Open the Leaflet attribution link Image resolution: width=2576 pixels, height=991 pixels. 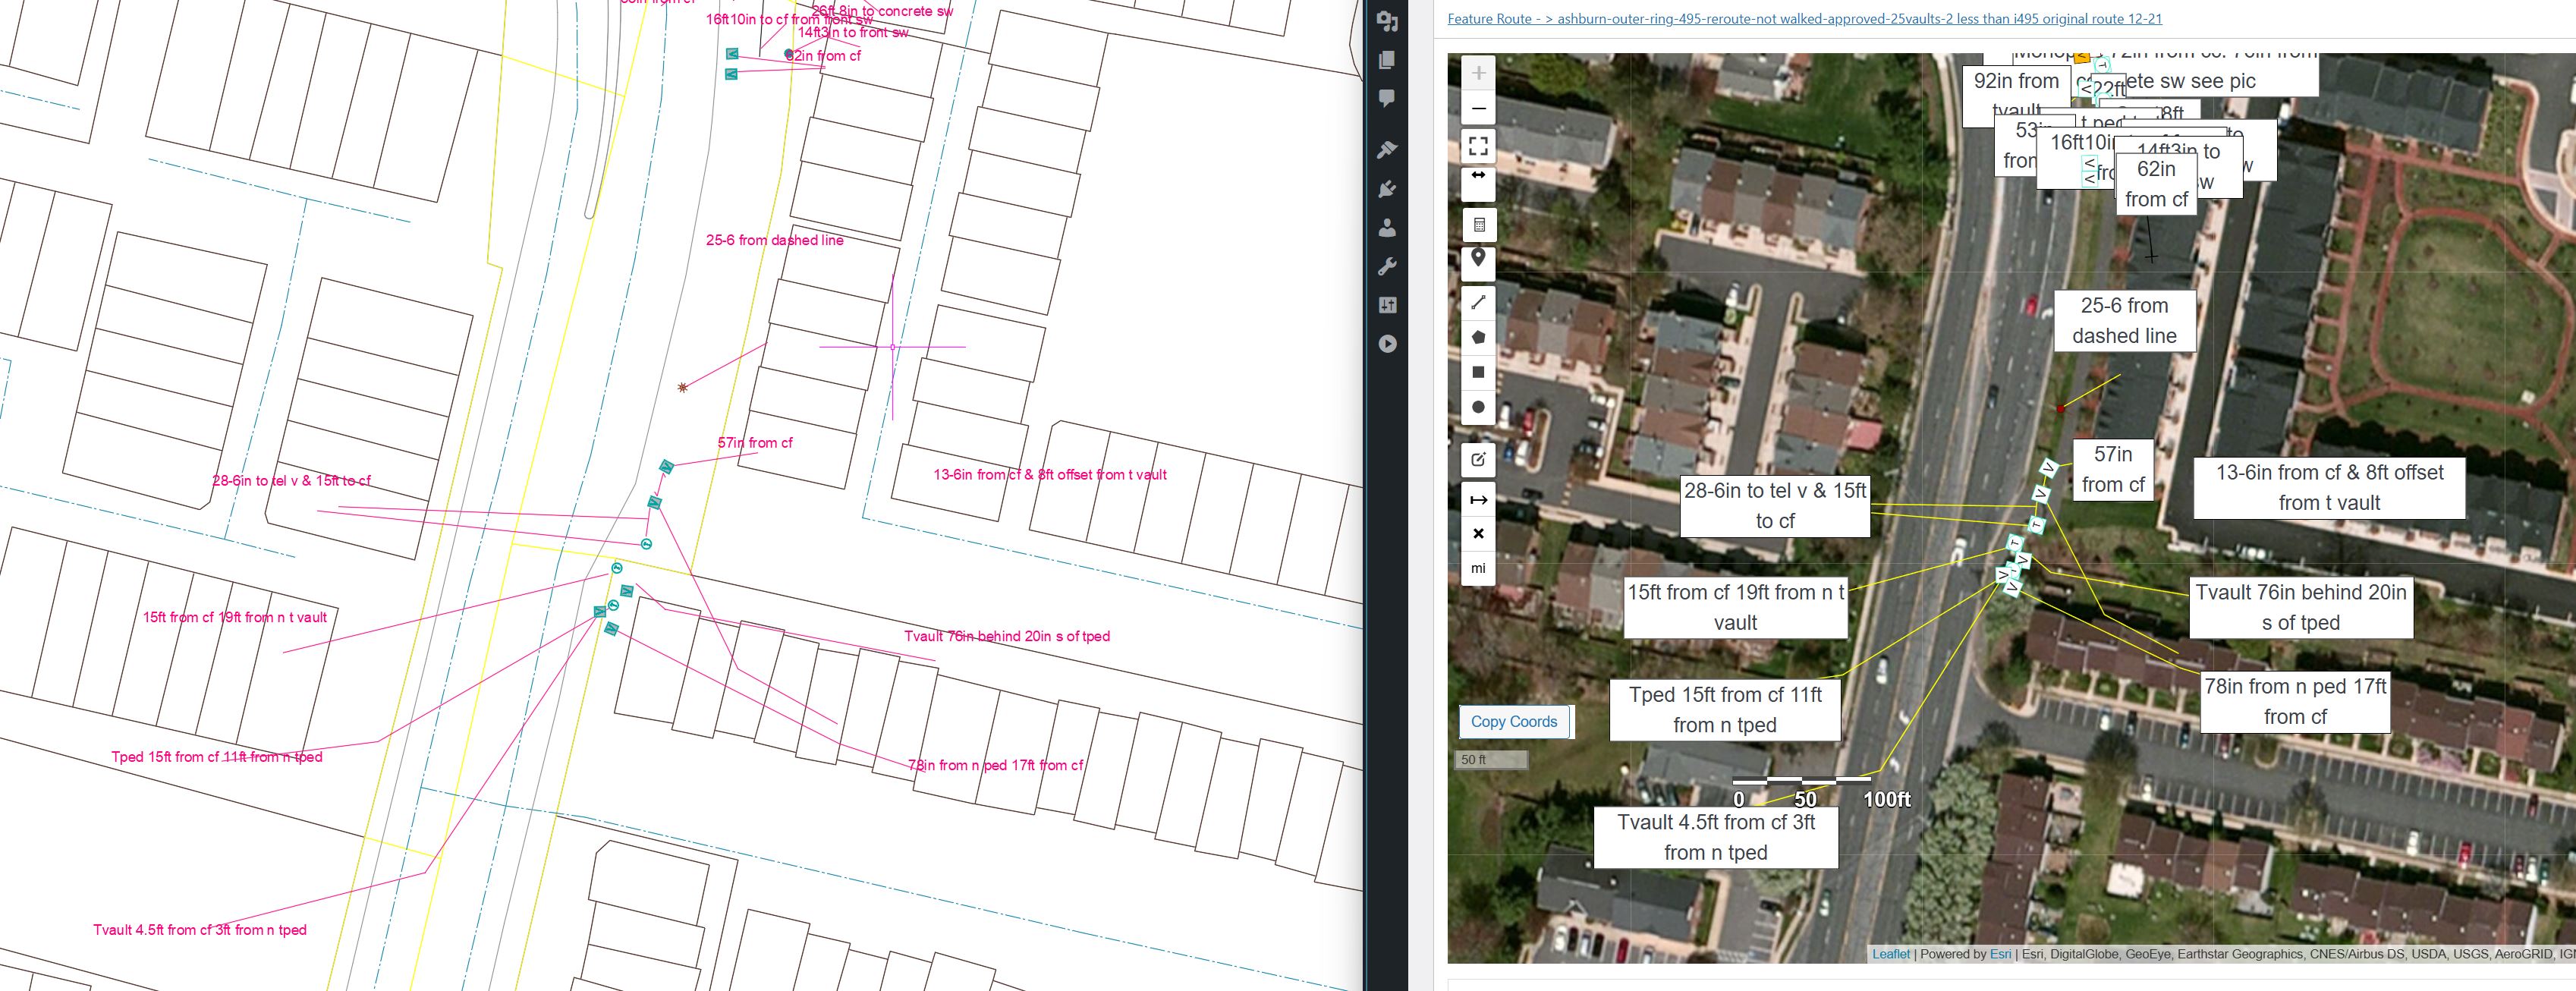[x=1890, y=954]
